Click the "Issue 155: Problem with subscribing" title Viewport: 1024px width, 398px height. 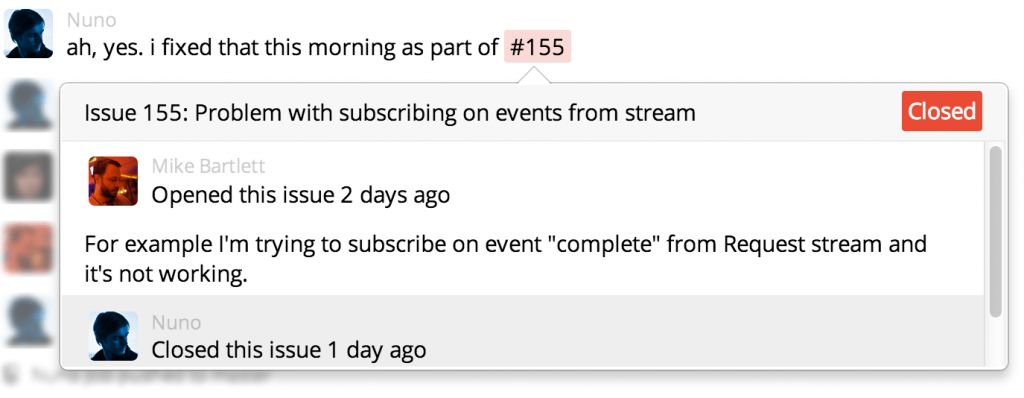click(x=390, y=113)
